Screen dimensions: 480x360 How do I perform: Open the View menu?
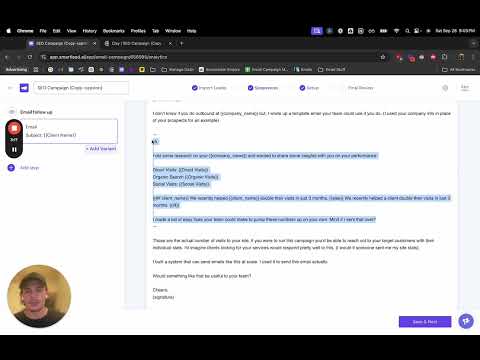coord(71,31)
